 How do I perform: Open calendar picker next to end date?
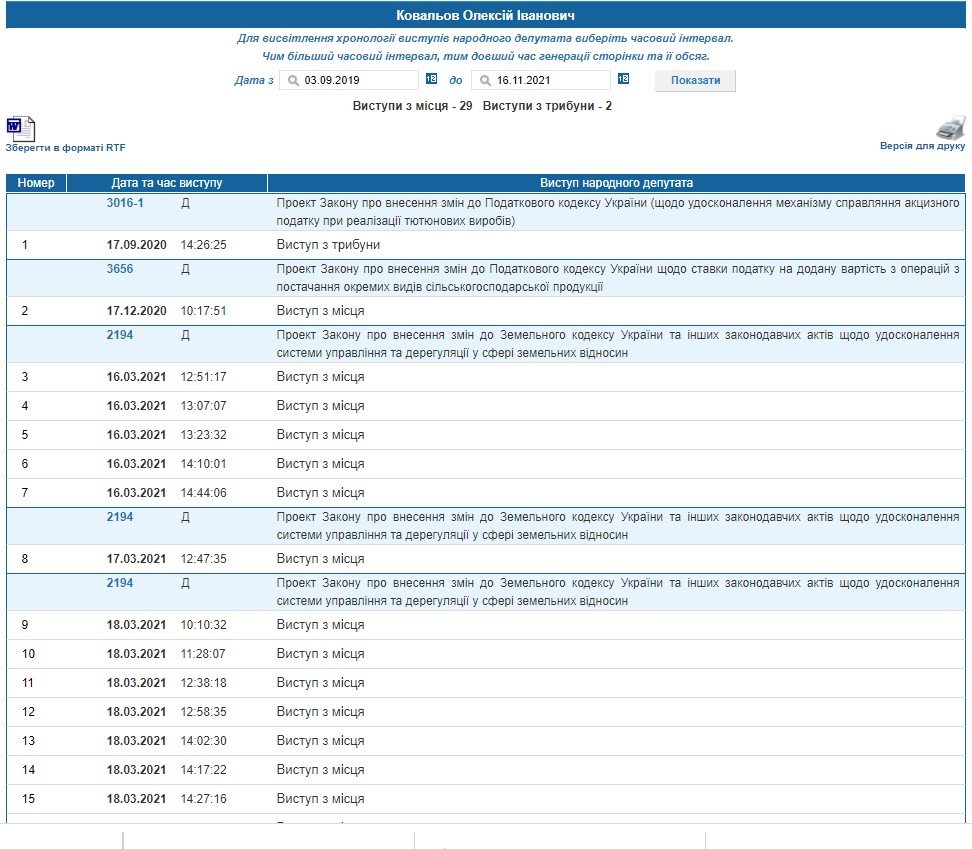(623, 79)
